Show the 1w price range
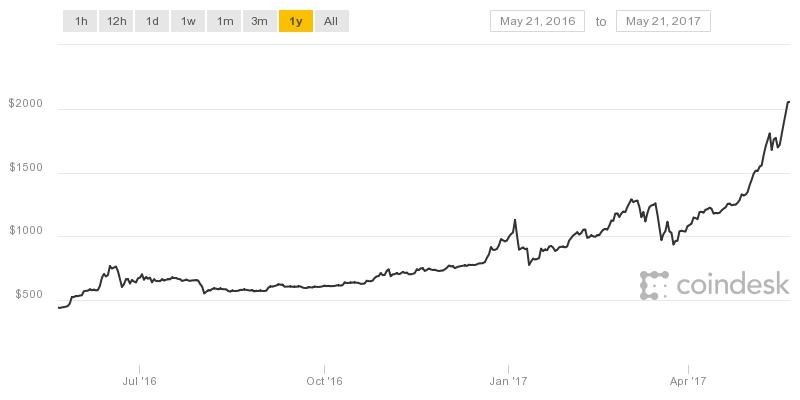 pyautogui.click(x=188, y=21)
